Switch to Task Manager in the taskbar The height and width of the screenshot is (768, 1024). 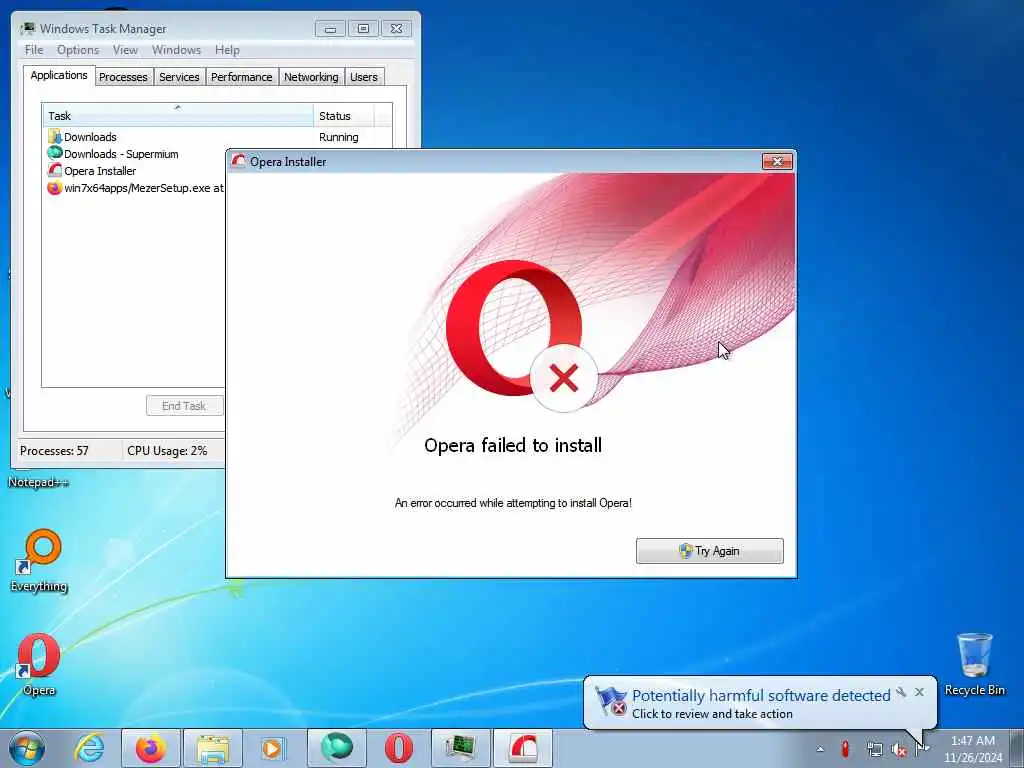click(x=460, y=748)
